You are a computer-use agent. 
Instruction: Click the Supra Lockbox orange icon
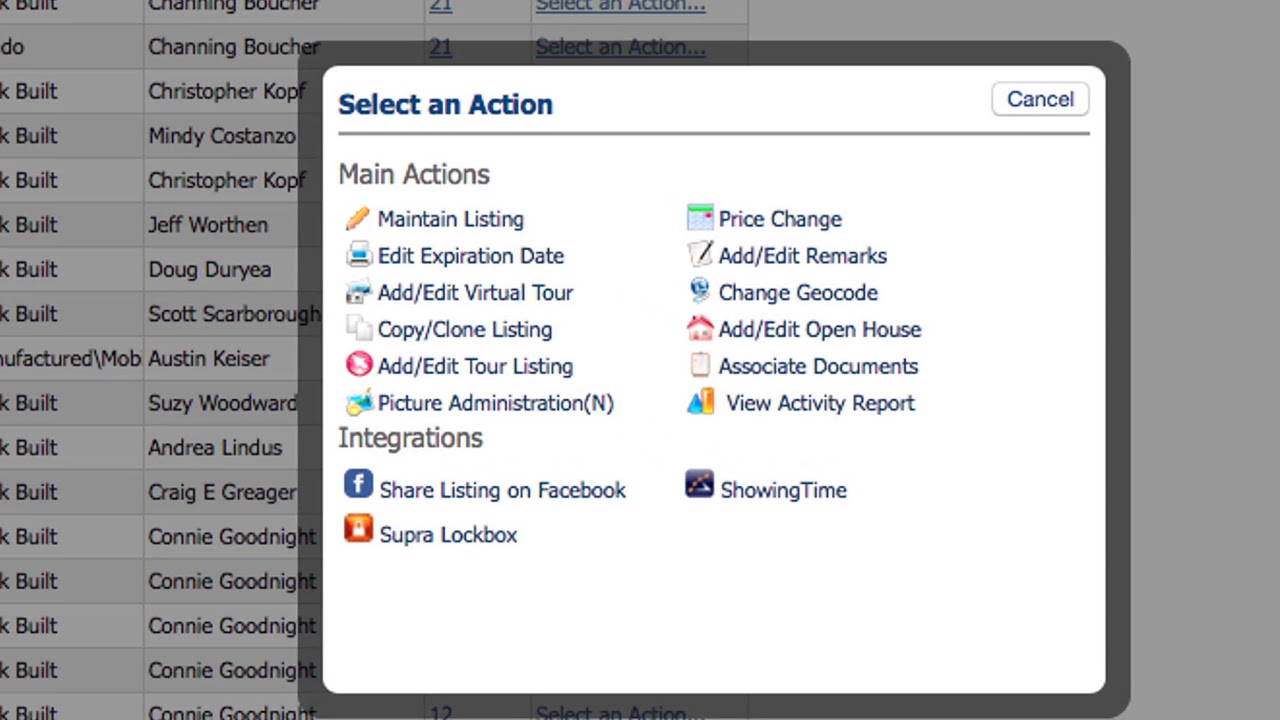click(x=358, y=529)
